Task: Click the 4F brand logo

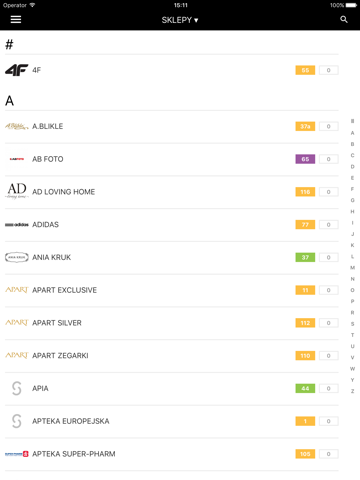Action: click(x=17, y=70)
